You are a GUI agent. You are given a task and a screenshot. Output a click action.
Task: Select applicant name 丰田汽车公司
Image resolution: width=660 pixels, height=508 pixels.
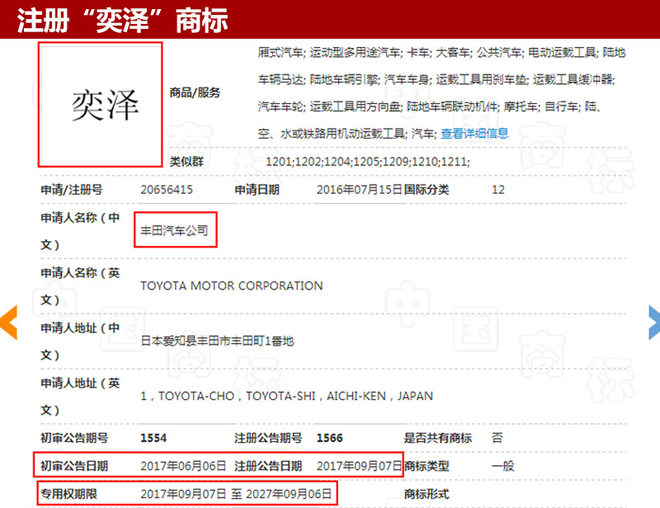[x=174, y=230]
